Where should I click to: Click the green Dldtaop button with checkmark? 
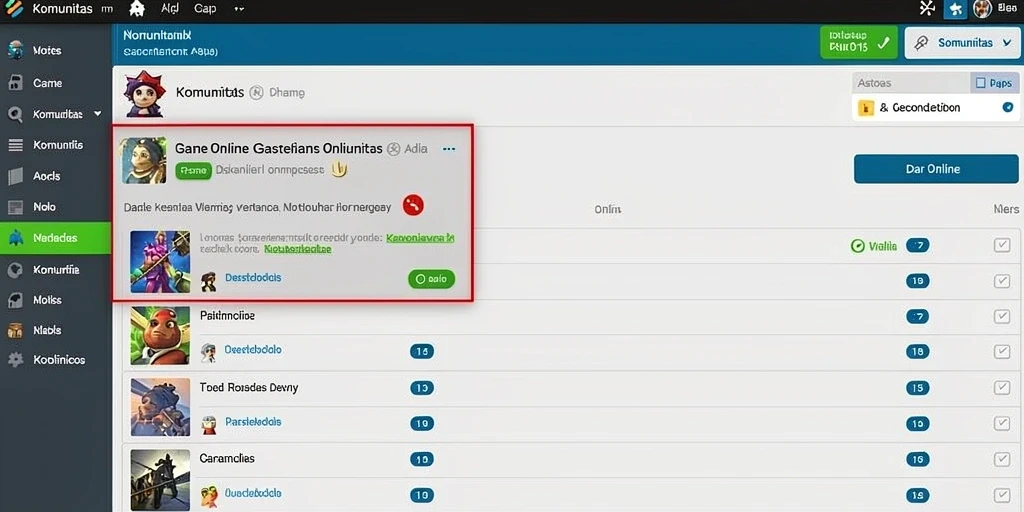(x=859, y=43)
